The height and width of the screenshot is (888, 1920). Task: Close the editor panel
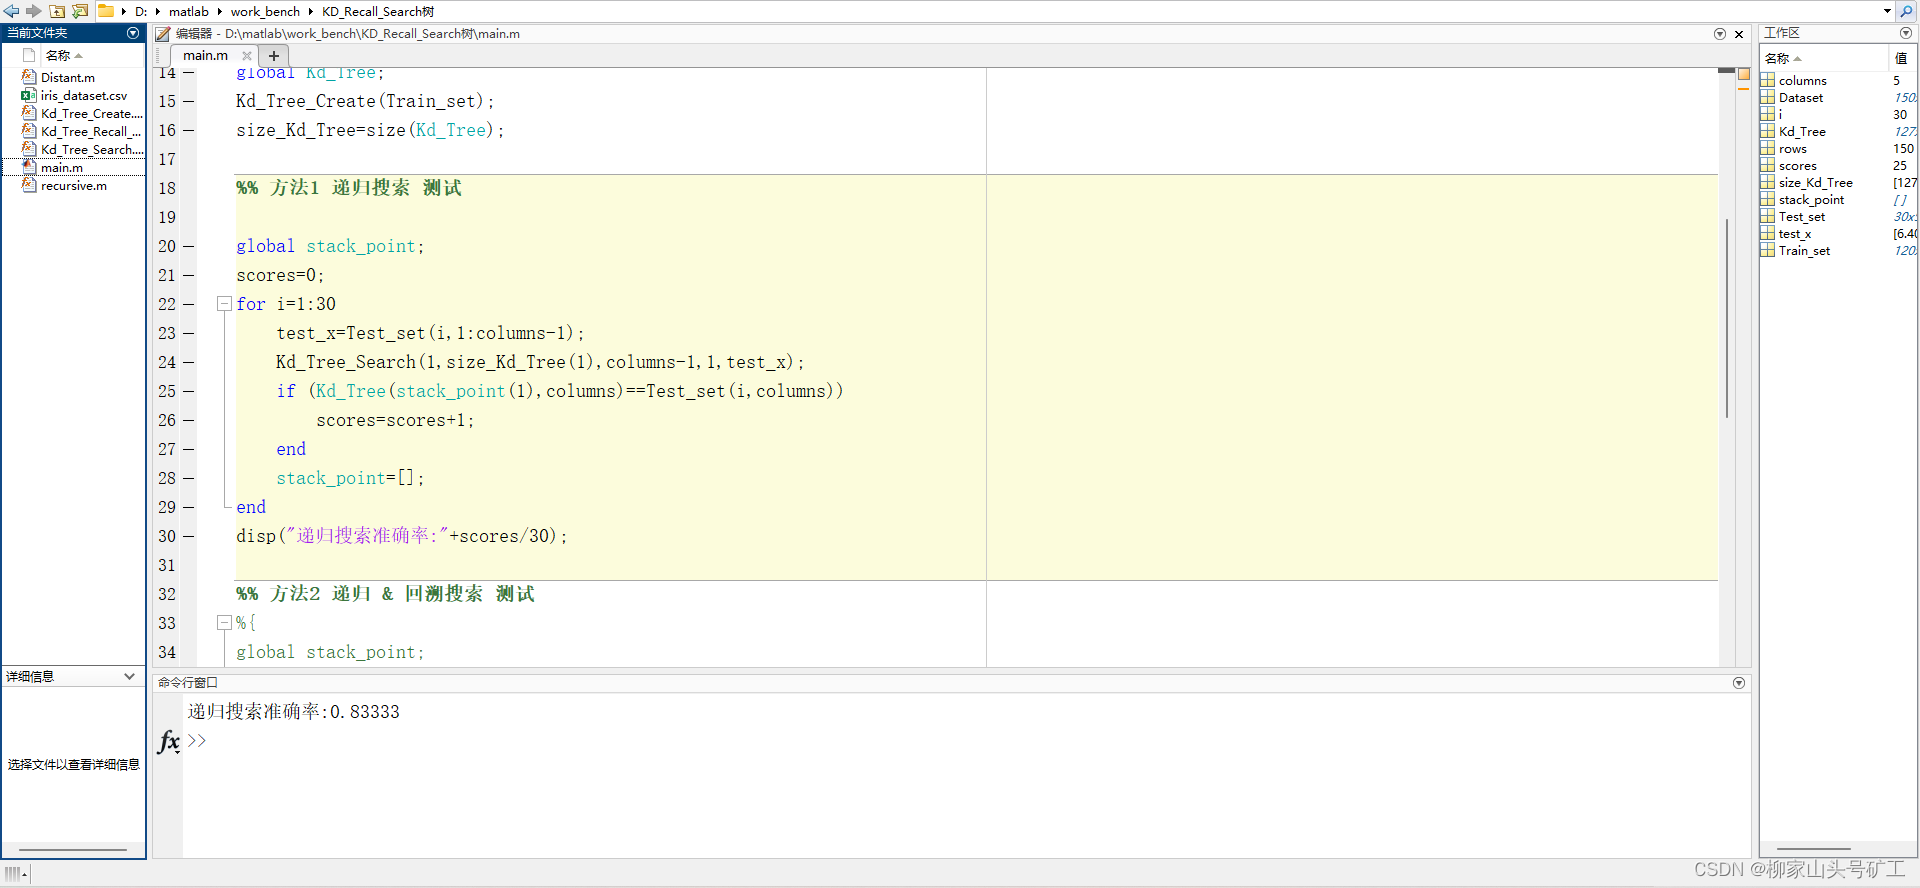(1739, 34)
